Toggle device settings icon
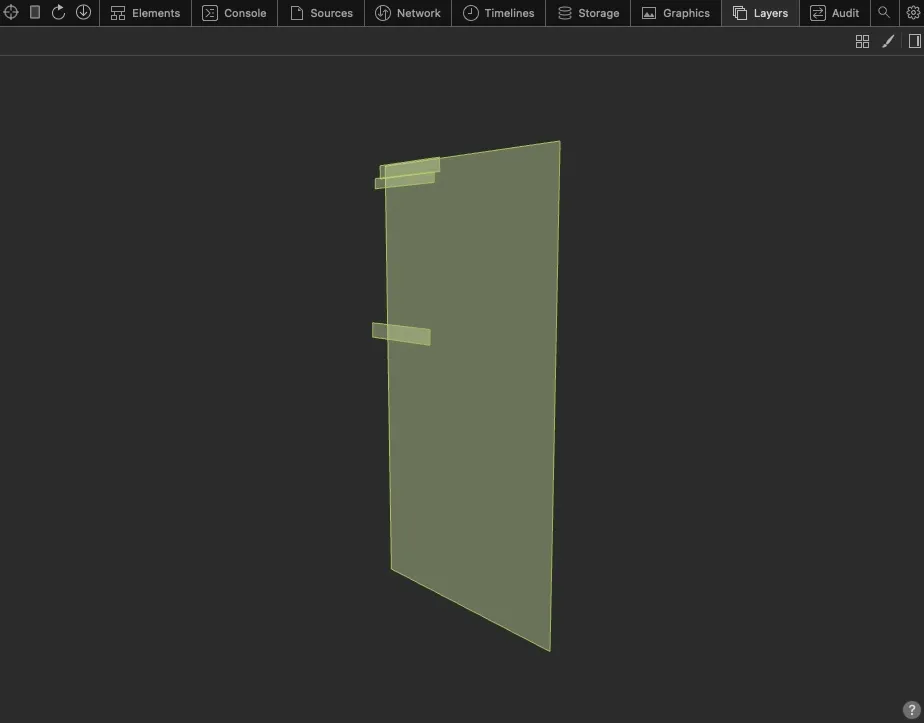This screenshot has height=723, width=924. (35, 12)
